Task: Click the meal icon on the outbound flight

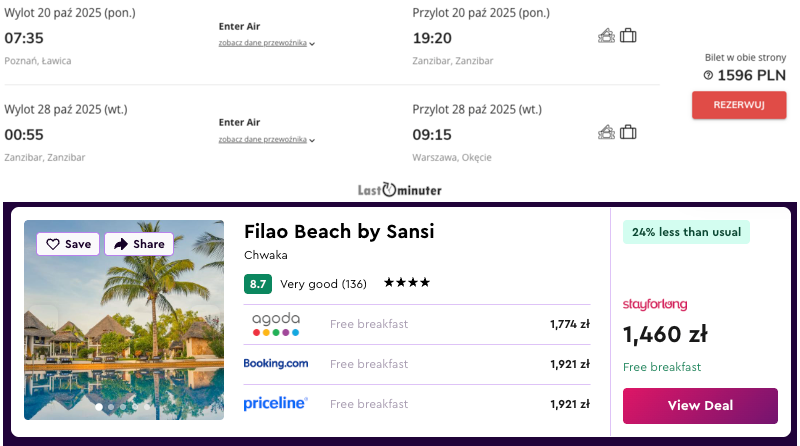Action: (607, 36)
